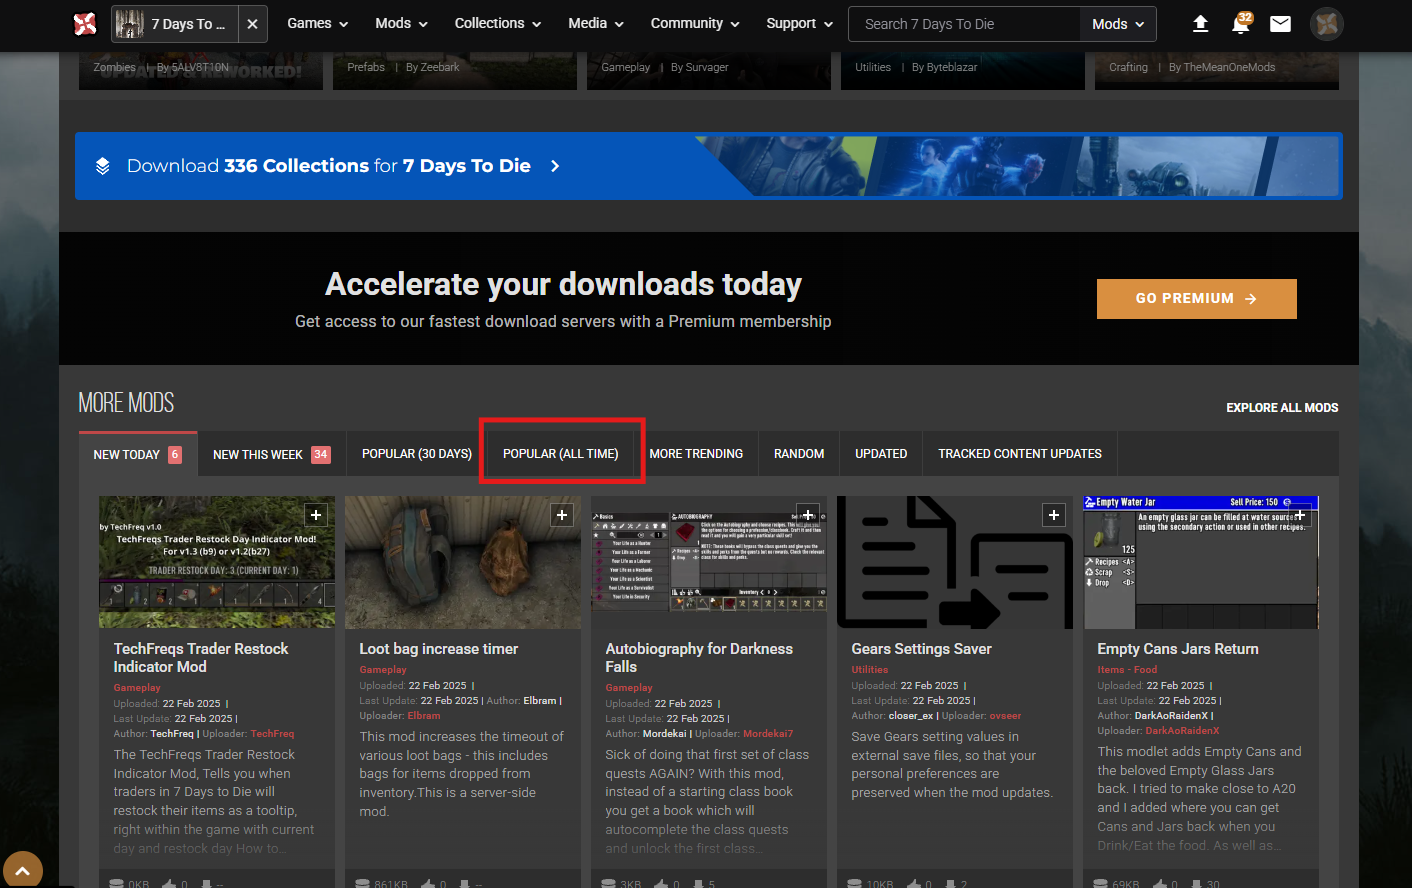Expand the Support menu

(x=800, y=24)
